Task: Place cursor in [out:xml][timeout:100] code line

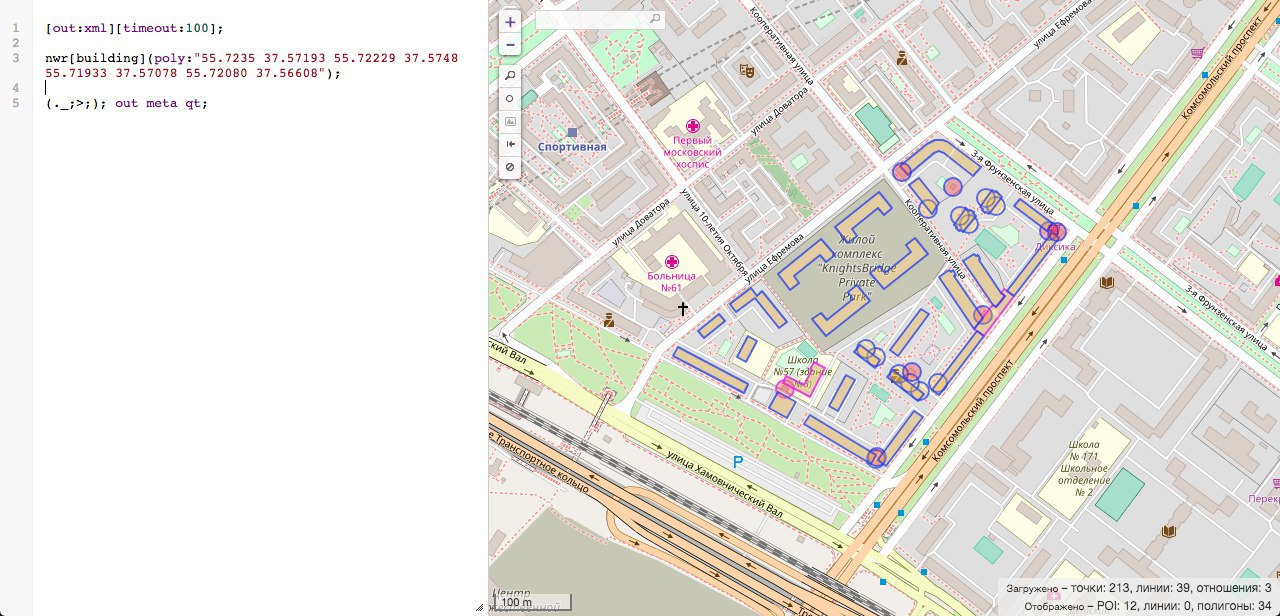Action: point(135,28)
